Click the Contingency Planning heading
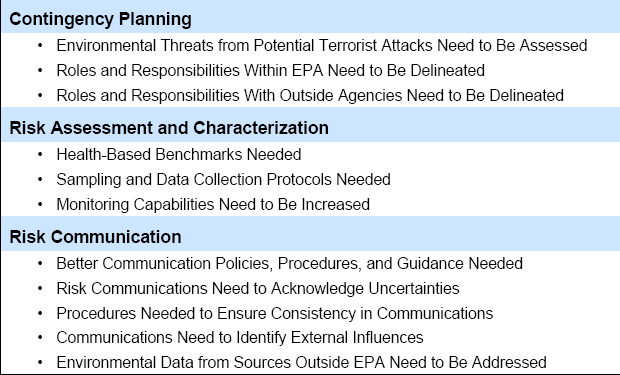This screenshot has width=620, height=375. [100, 19]
